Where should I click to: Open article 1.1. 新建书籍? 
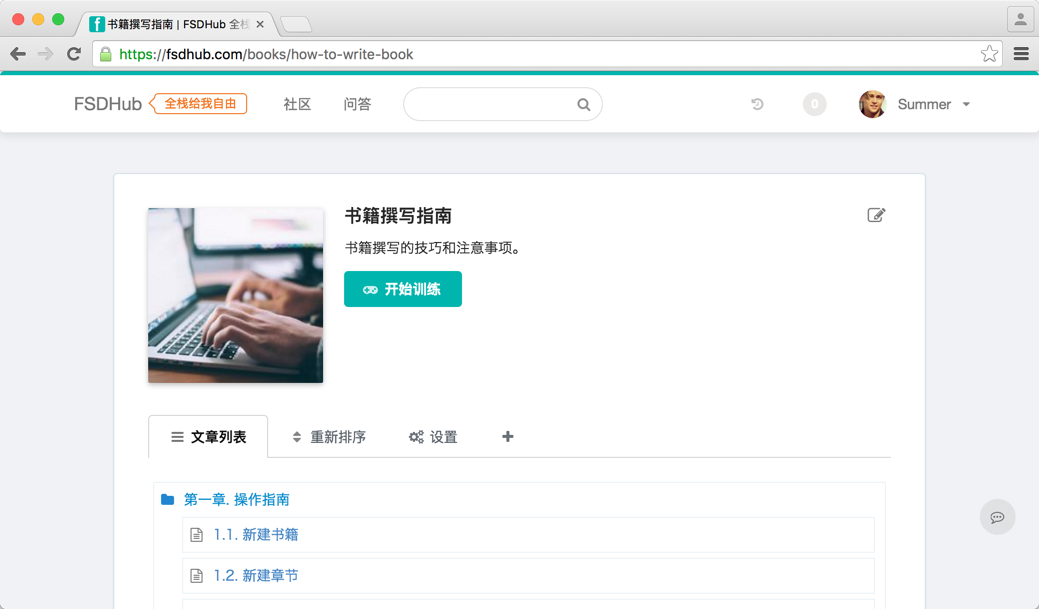pyautogui.click(x=256, y=535)
